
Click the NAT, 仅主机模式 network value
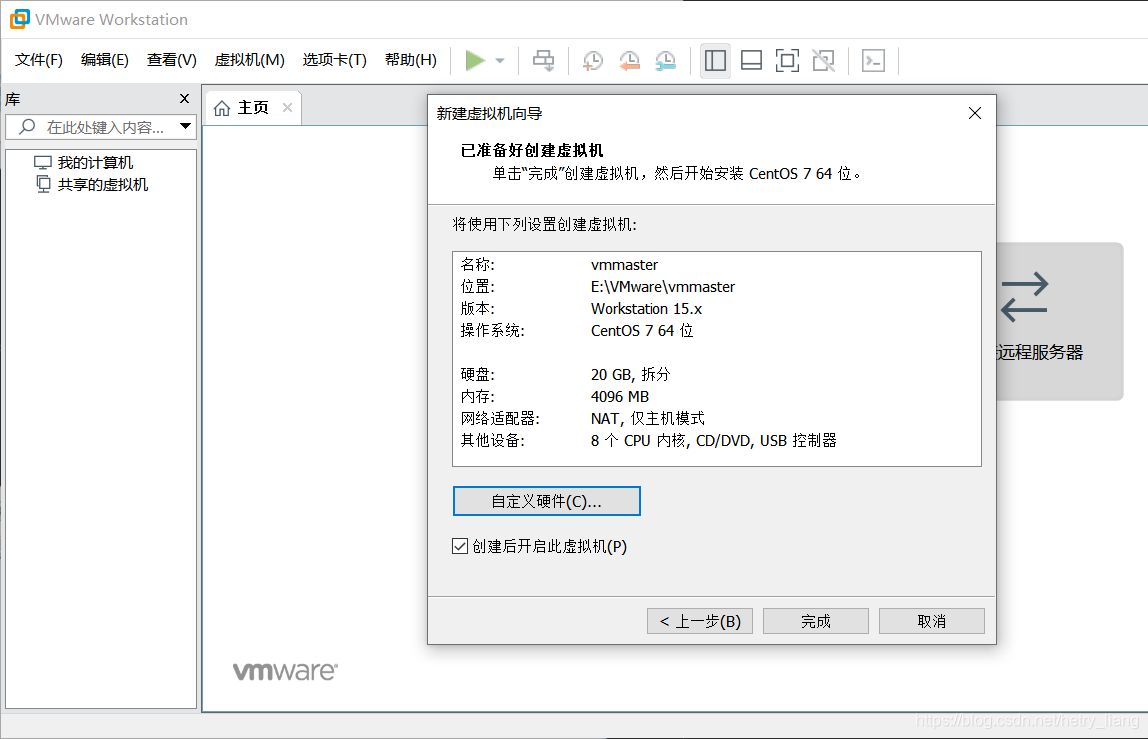pyautogui.click(x=648, y=418)
